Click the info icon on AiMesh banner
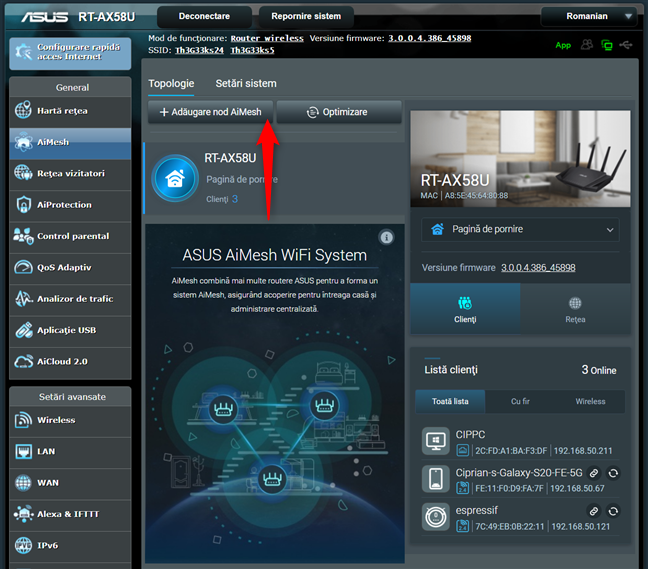Image resolution: width=648 pixels, height=569 pixels. 386,237
